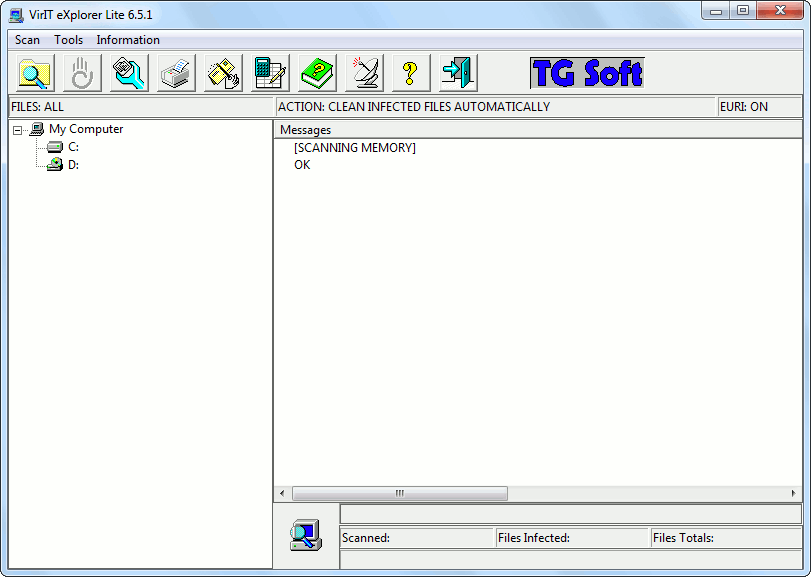
Task: Click the horizontal scrollbar left arrow
Action: tap(282, 493)
